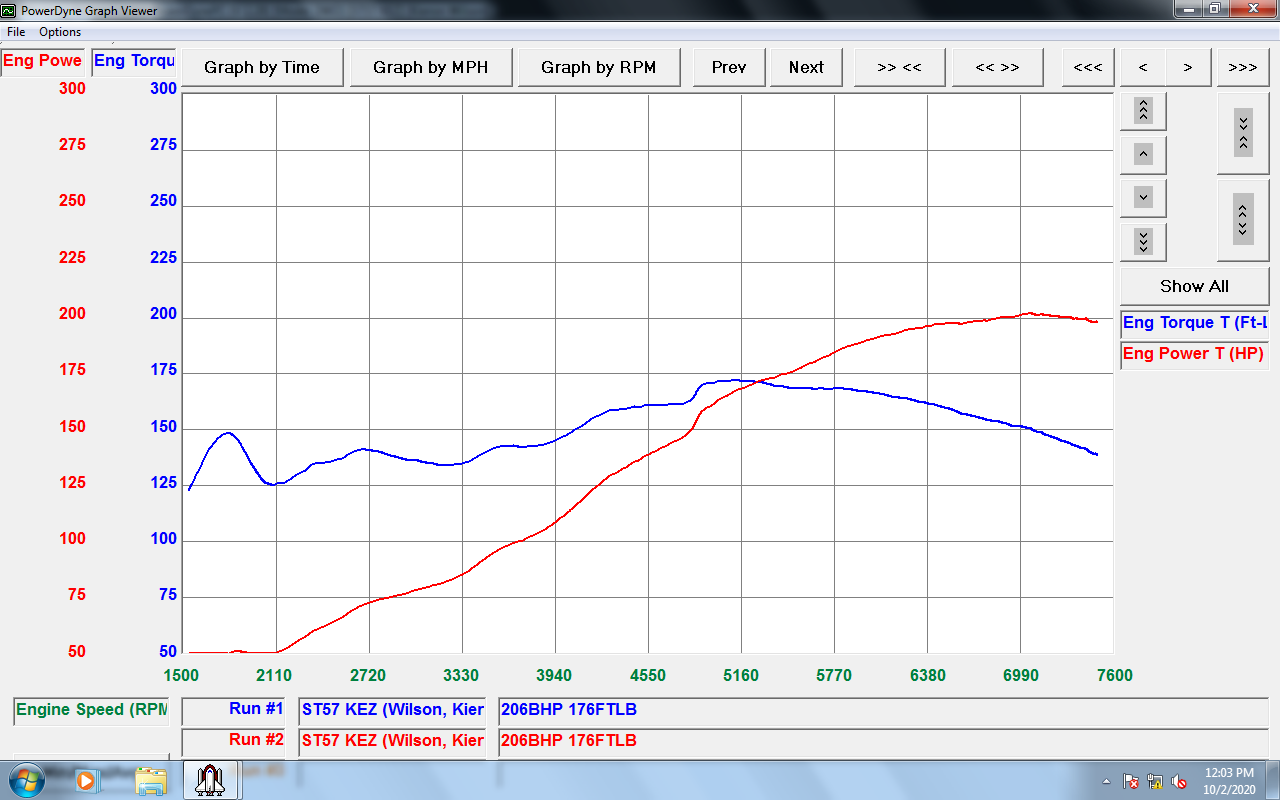This screenshot has width=1280, height=800.
Task: Click the Show All button
Action: [x=1194, y=286]
